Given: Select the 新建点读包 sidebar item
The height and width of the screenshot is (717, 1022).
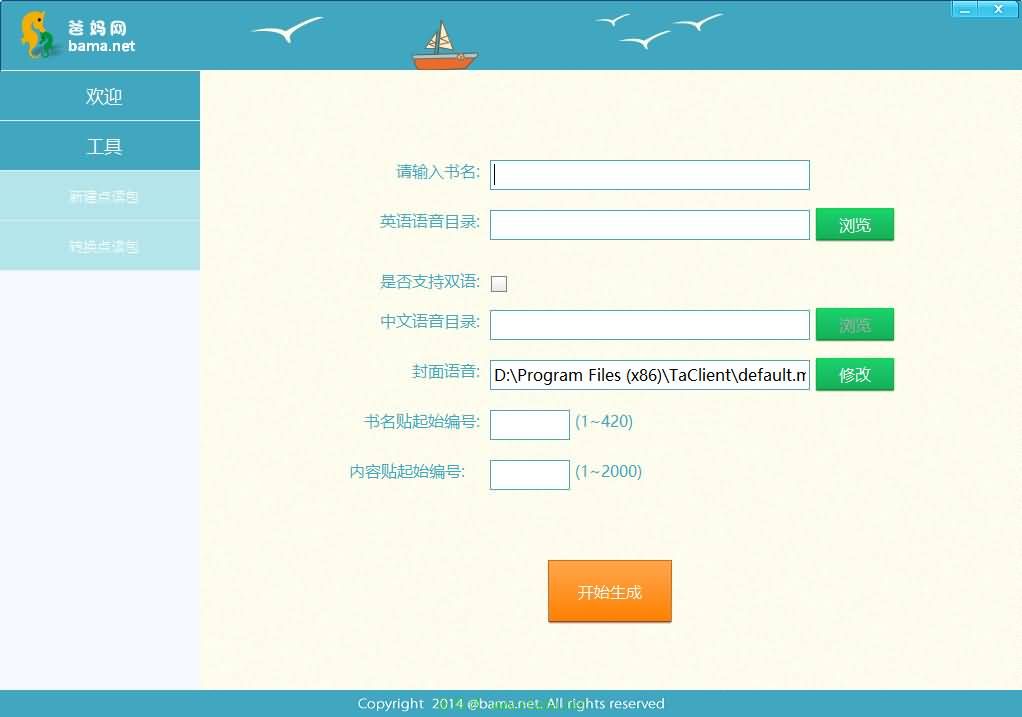Looking at the screenshot, I should (100, 196).
